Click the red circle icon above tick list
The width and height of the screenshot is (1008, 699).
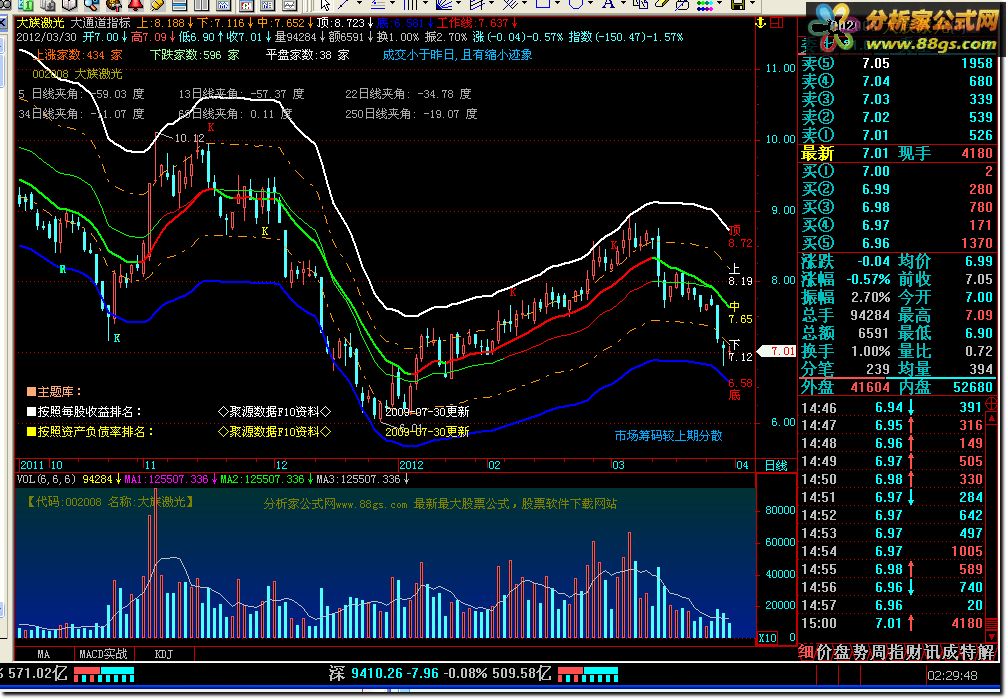[x=991, y=404]
